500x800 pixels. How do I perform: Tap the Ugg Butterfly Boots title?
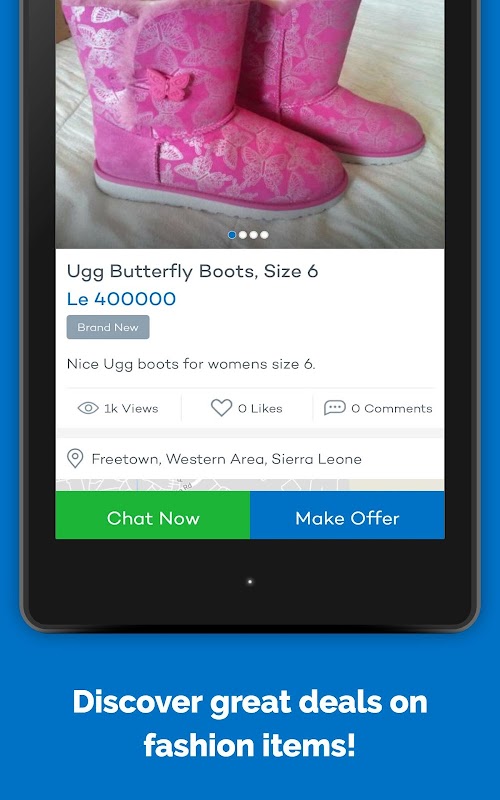point(192,271)
